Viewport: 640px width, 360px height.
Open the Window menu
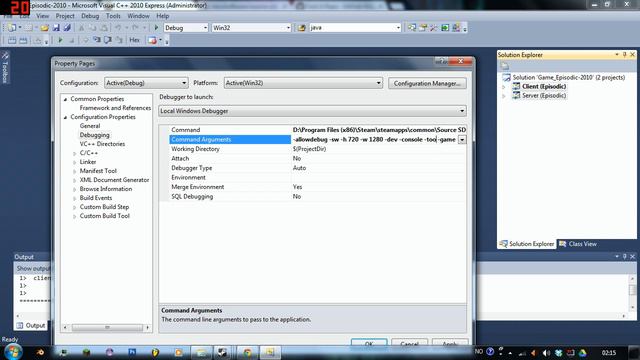tap(138, 16)
